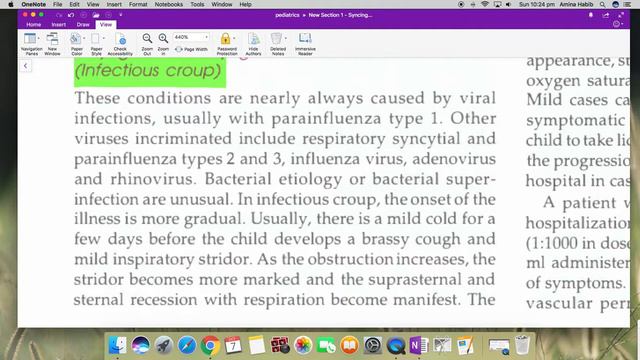Screen dimensions: 640x360
Task: Open QuickTime Player from the Dock
Action: coord(396,345)
